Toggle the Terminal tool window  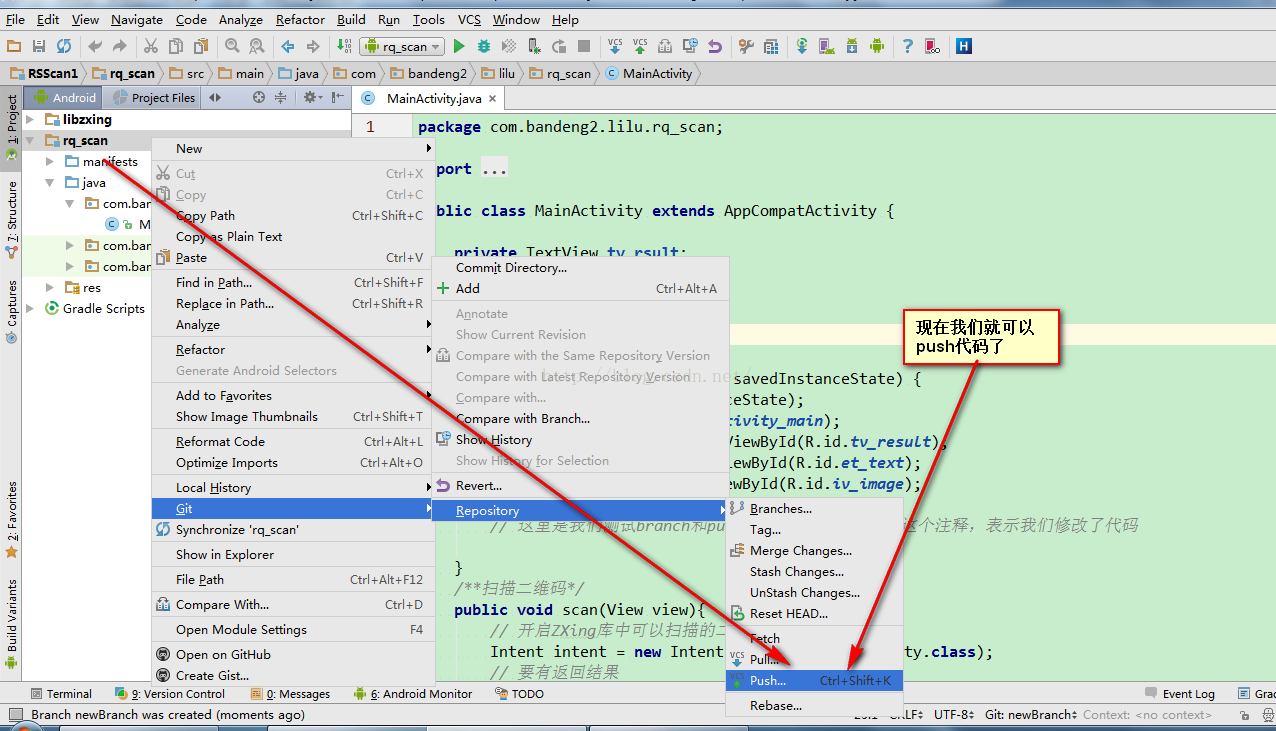coord(61,693)
